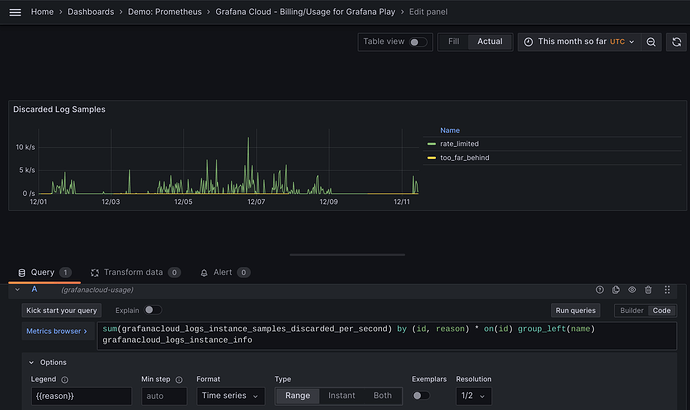Screen dimensions: 690x410
Task: Click the rate_limited legend color swatch
Action: (431, 143)
